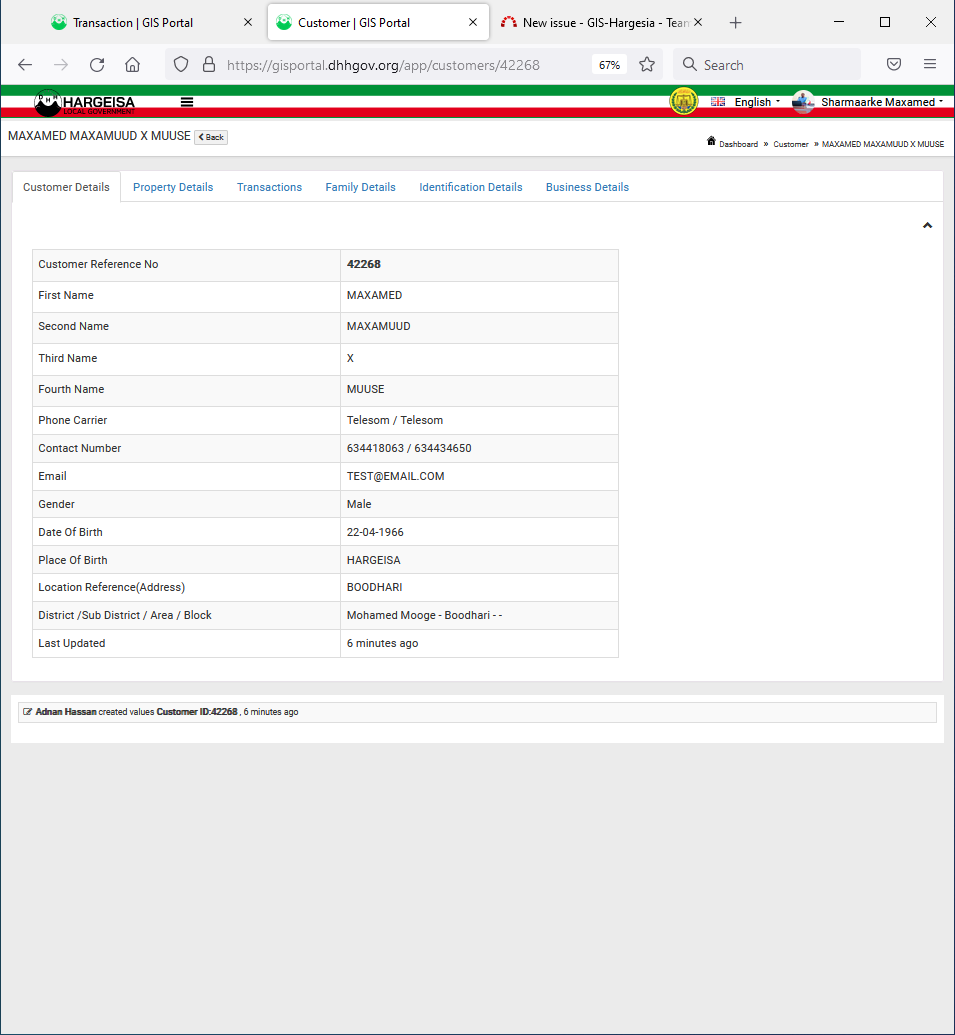Click customer reference number 42268
Screen dimensions: 955x1035
tap(364, 264)
